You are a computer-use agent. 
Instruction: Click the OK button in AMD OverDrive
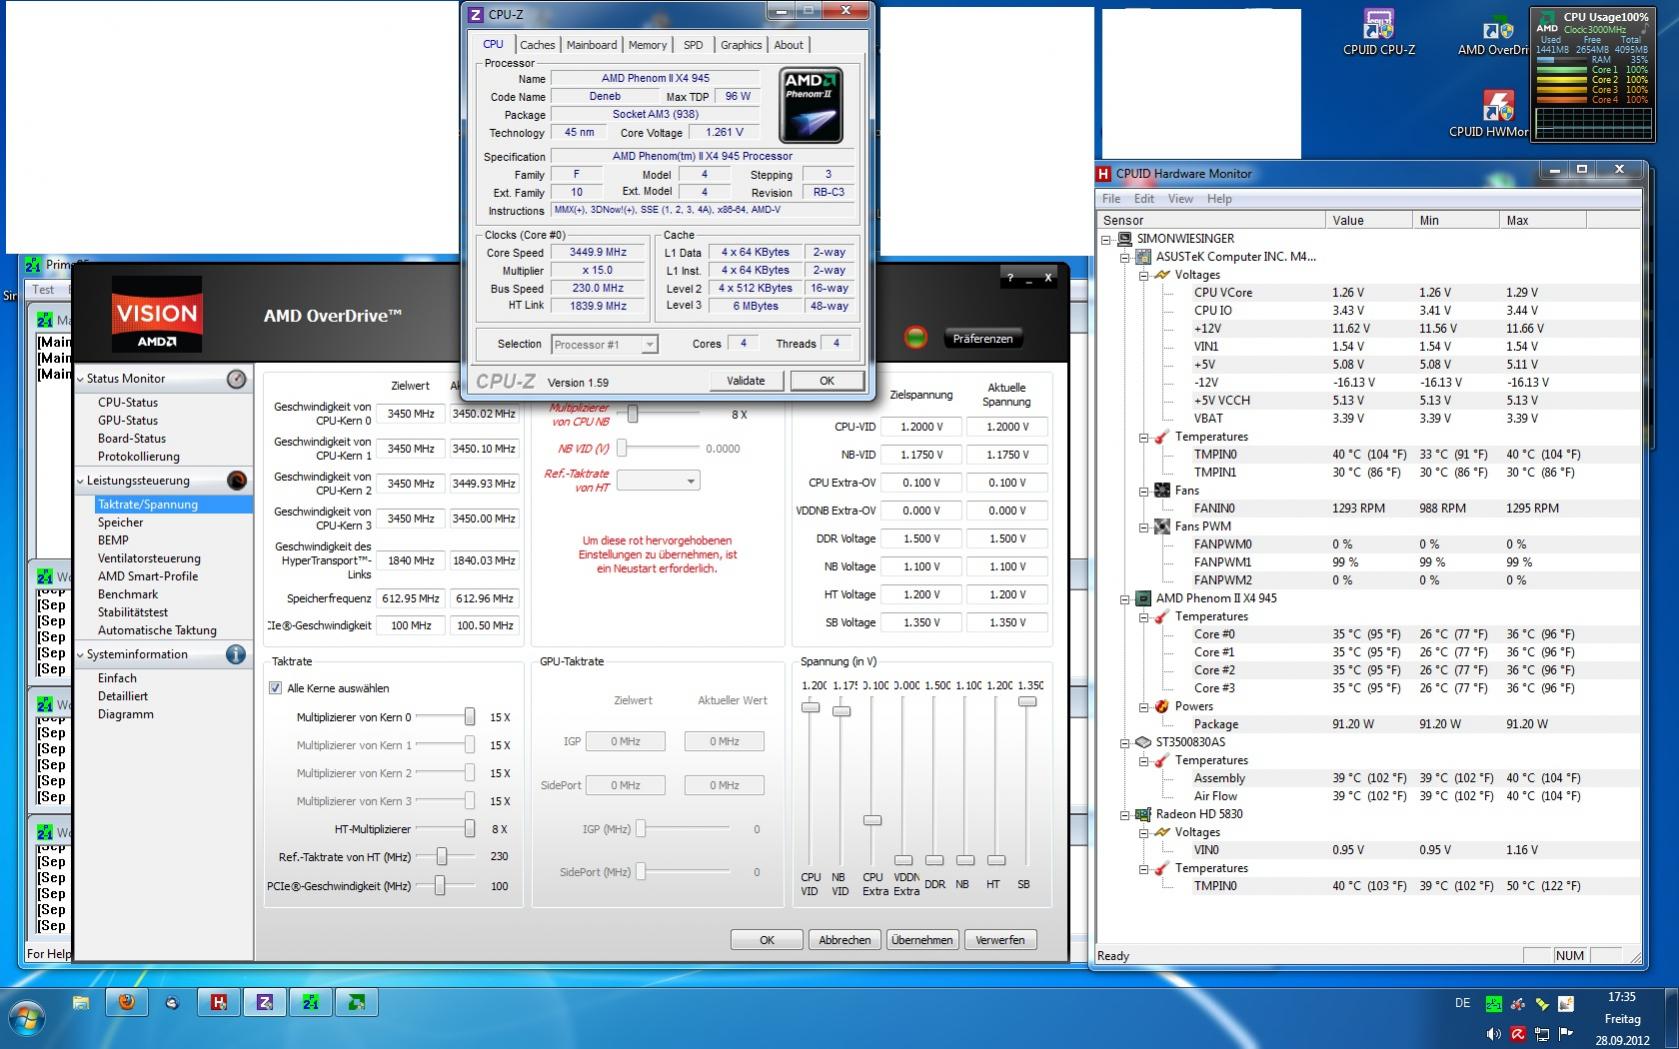click(767, 940)
